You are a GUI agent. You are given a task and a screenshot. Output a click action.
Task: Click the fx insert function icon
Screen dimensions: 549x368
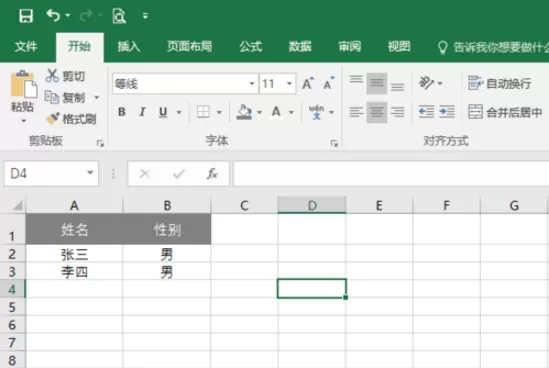click(x=212, y=173)
